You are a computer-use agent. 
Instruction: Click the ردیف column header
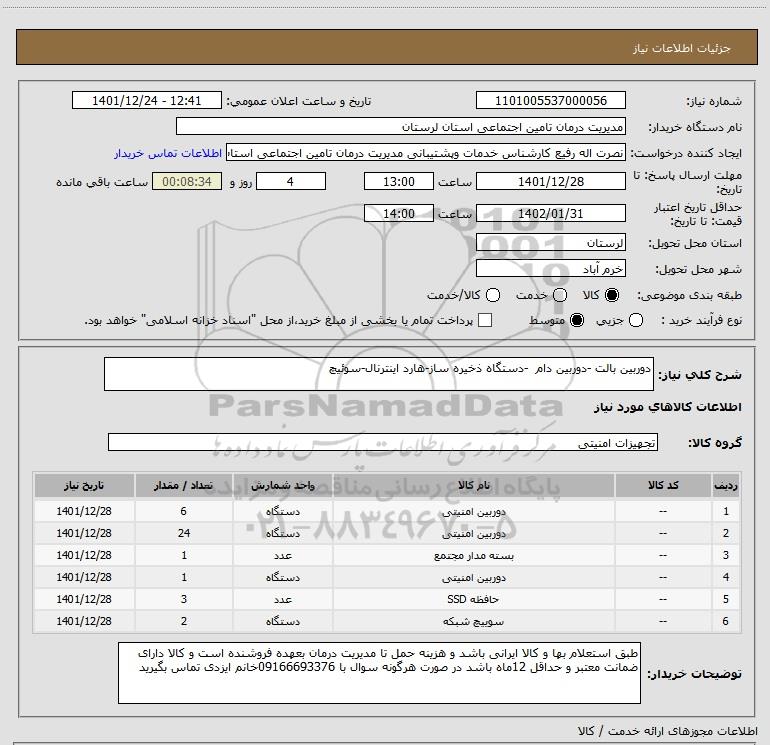(726, 485)
